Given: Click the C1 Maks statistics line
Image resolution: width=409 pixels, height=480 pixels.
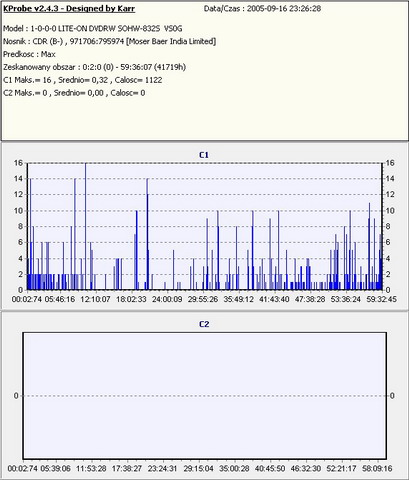Looking at the screenshot, I should (83, 80).
